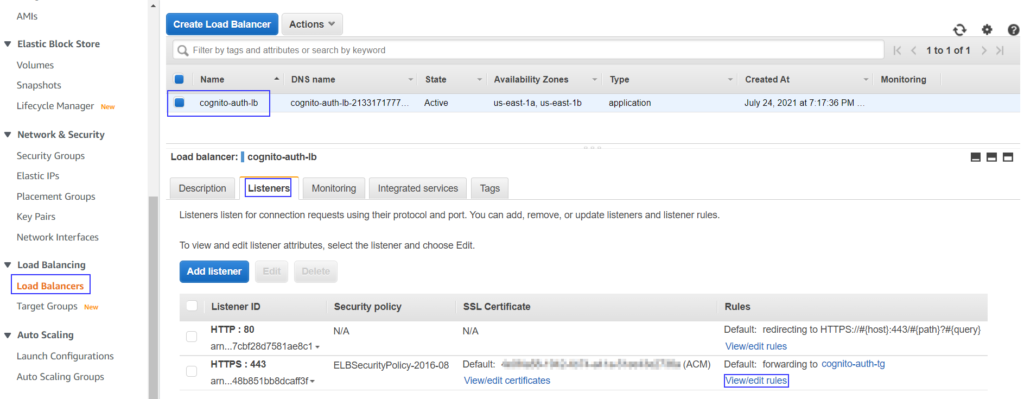Open DNS name column filter arrow

click(411, 80)
